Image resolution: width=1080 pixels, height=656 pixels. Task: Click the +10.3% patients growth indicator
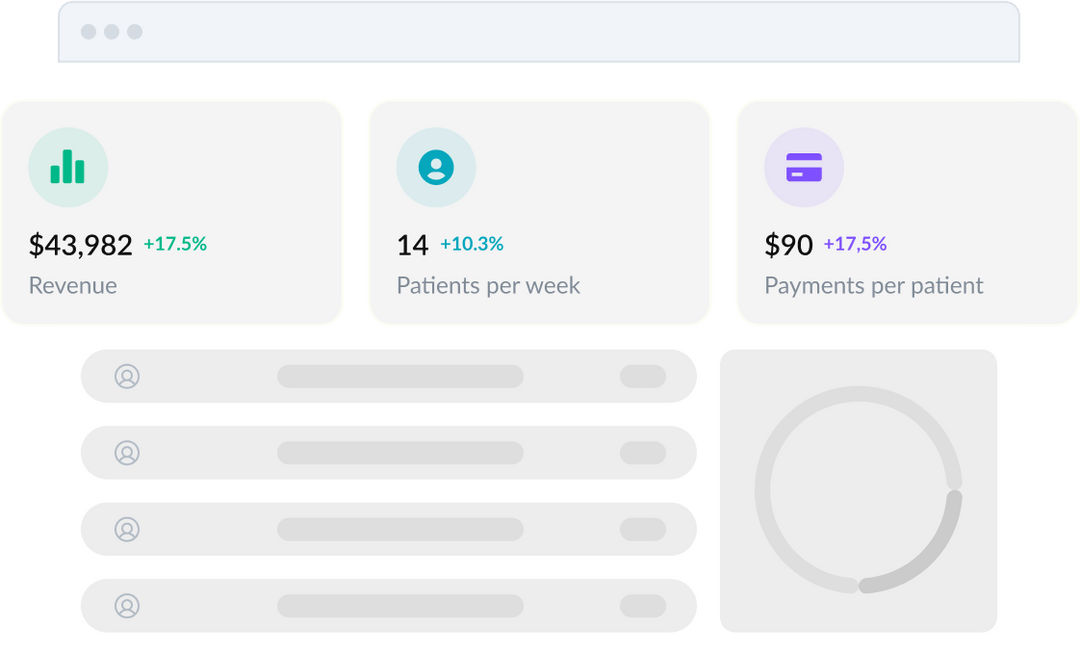click(x=472, y=243)
